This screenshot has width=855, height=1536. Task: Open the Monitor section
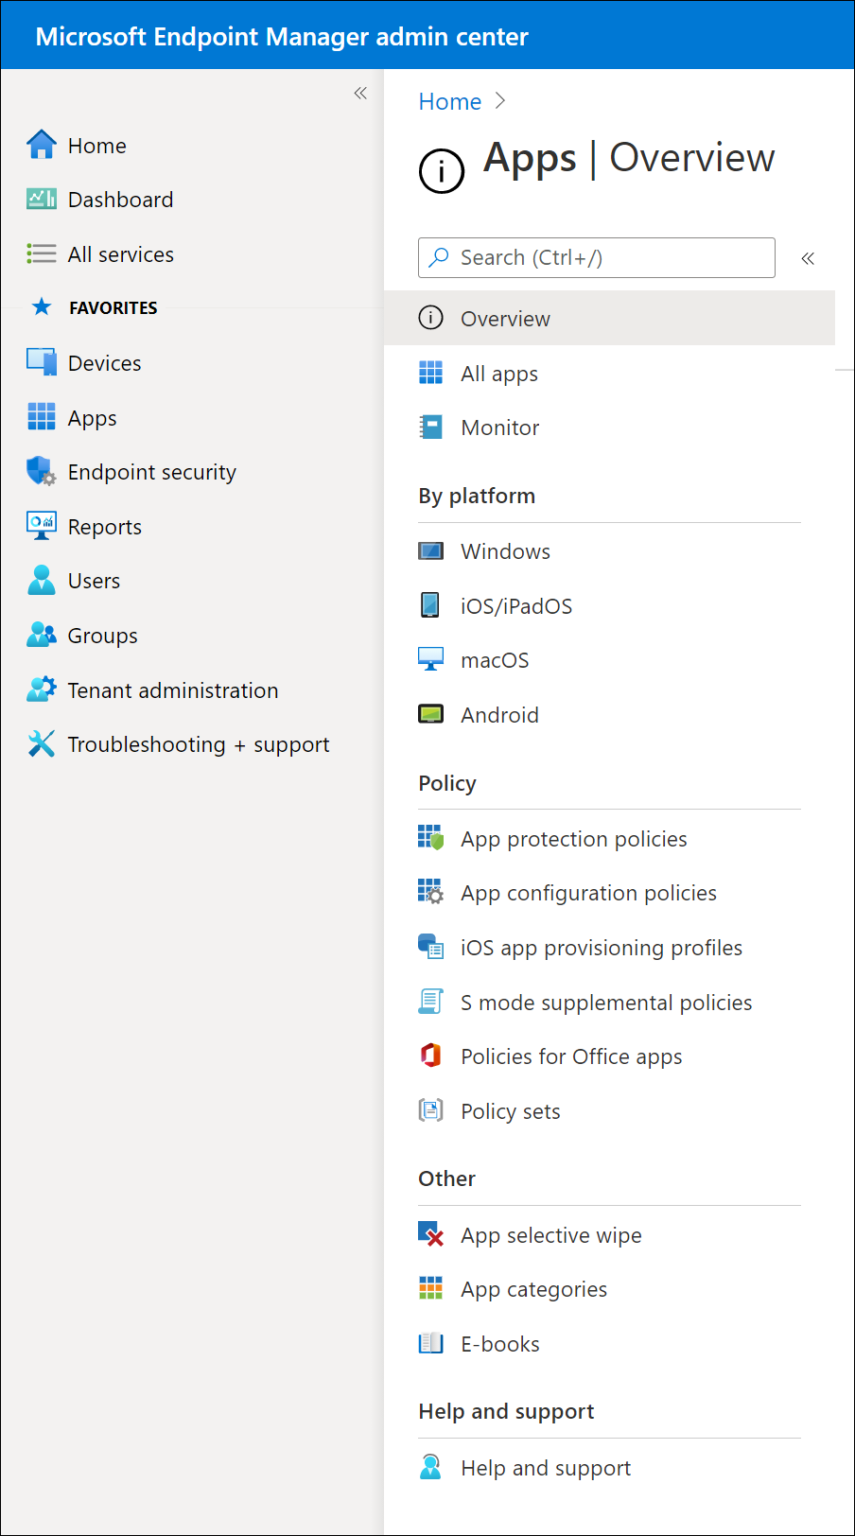500,427
